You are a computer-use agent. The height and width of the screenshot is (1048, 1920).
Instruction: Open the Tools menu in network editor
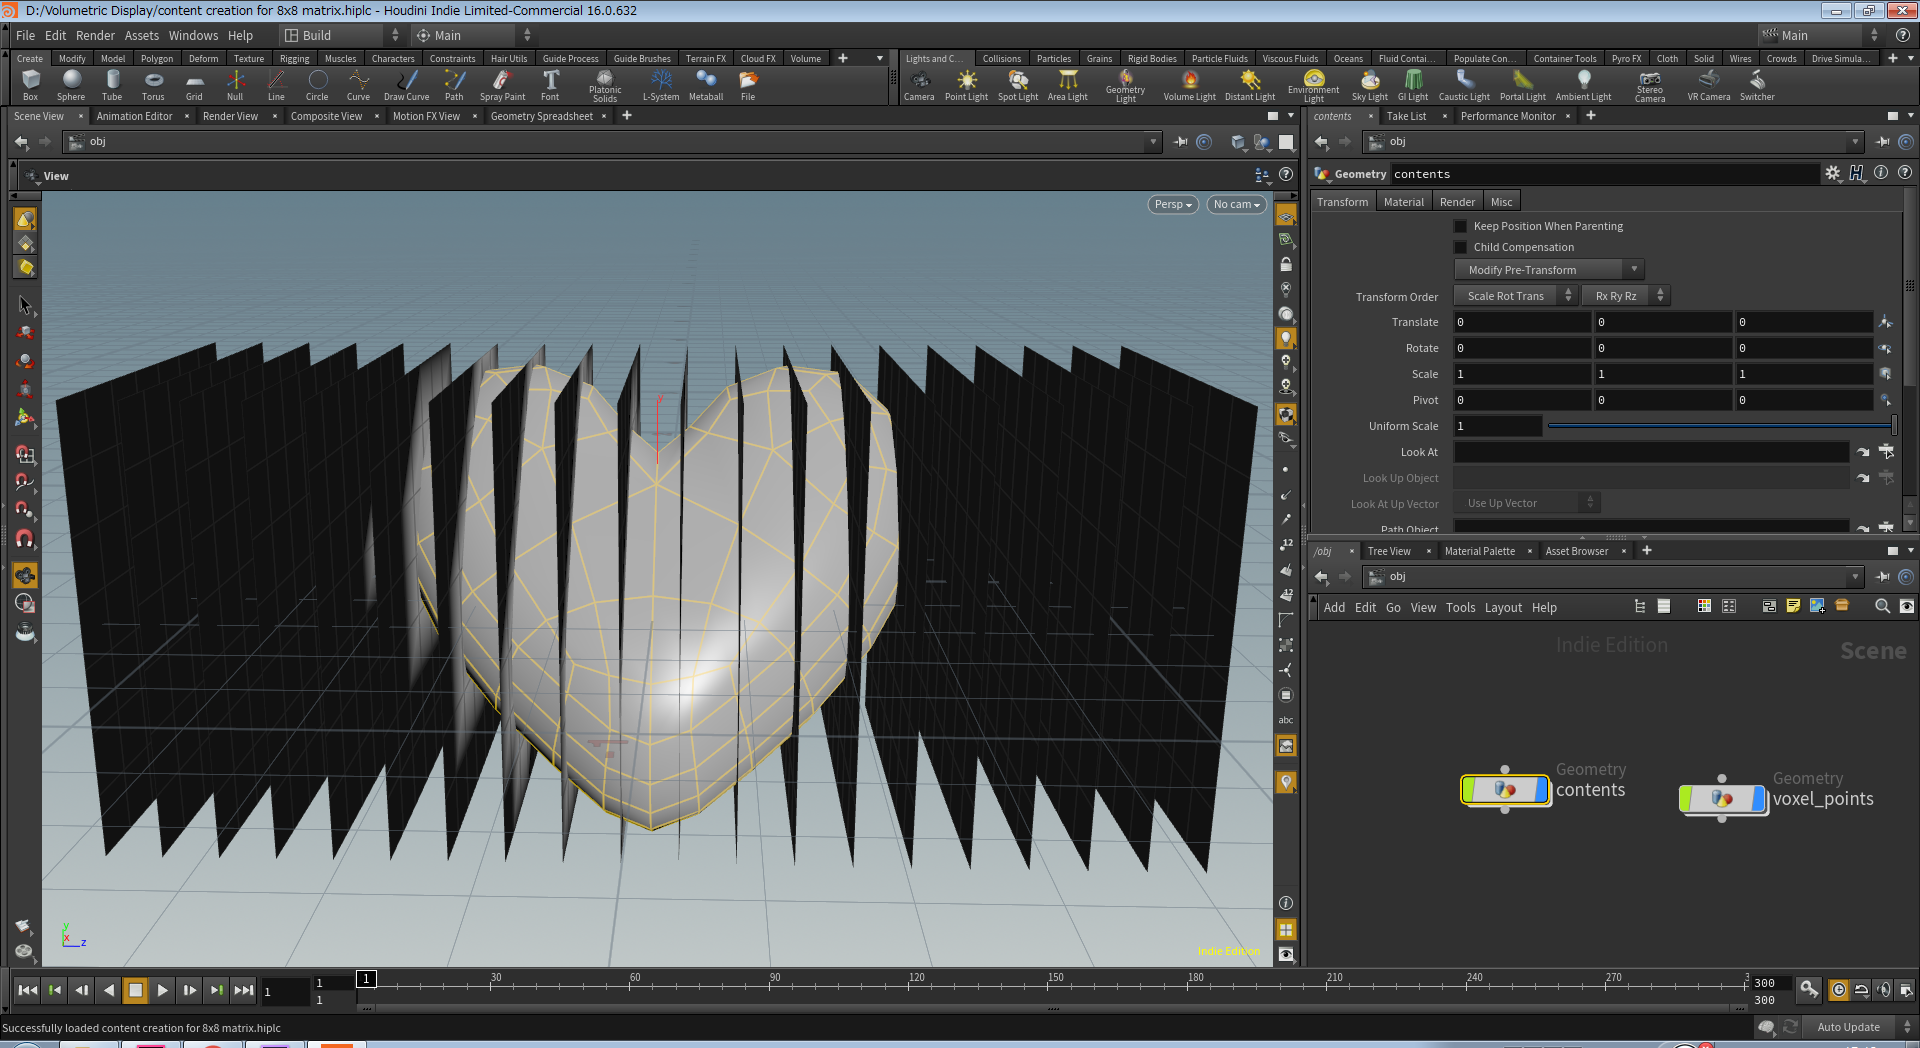point(1460,607)
